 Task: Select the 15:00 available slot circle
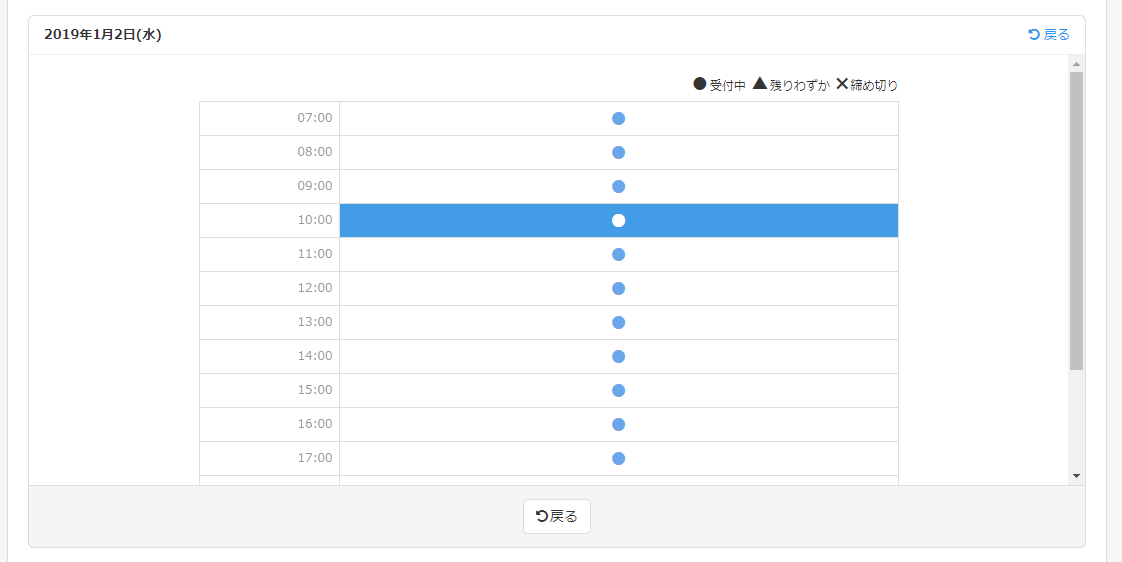(618, 391)
